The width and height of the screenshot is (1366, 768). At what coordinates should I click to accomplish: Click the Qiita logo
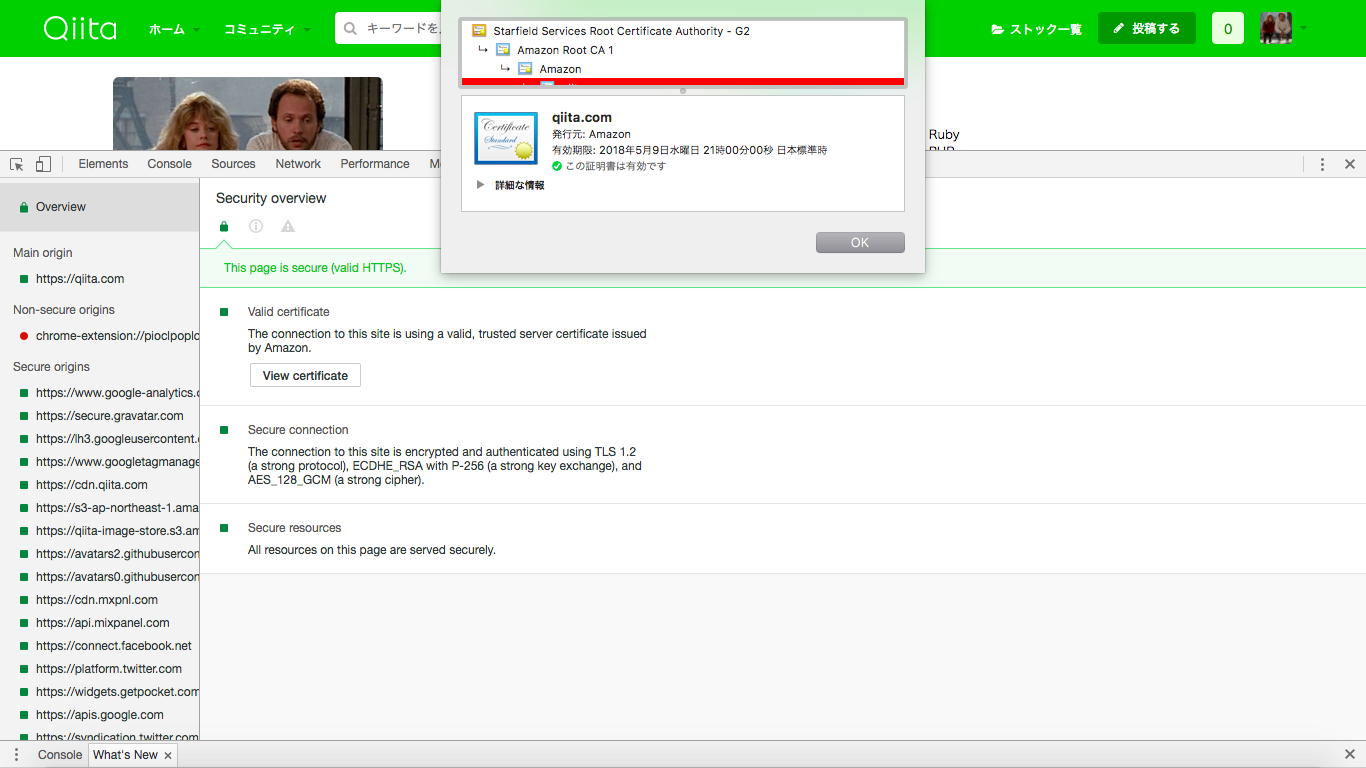pyautogui.click(x=80, y=29)
